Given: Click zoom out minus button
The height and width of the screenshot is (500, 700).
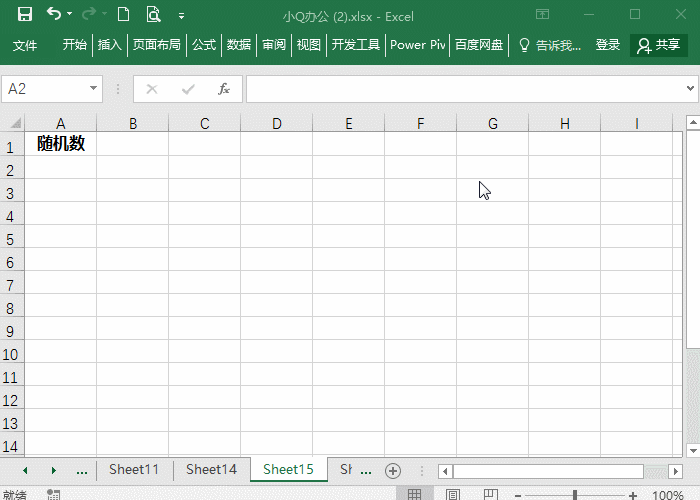Looking at the screenshot, I should click(518, 495).
